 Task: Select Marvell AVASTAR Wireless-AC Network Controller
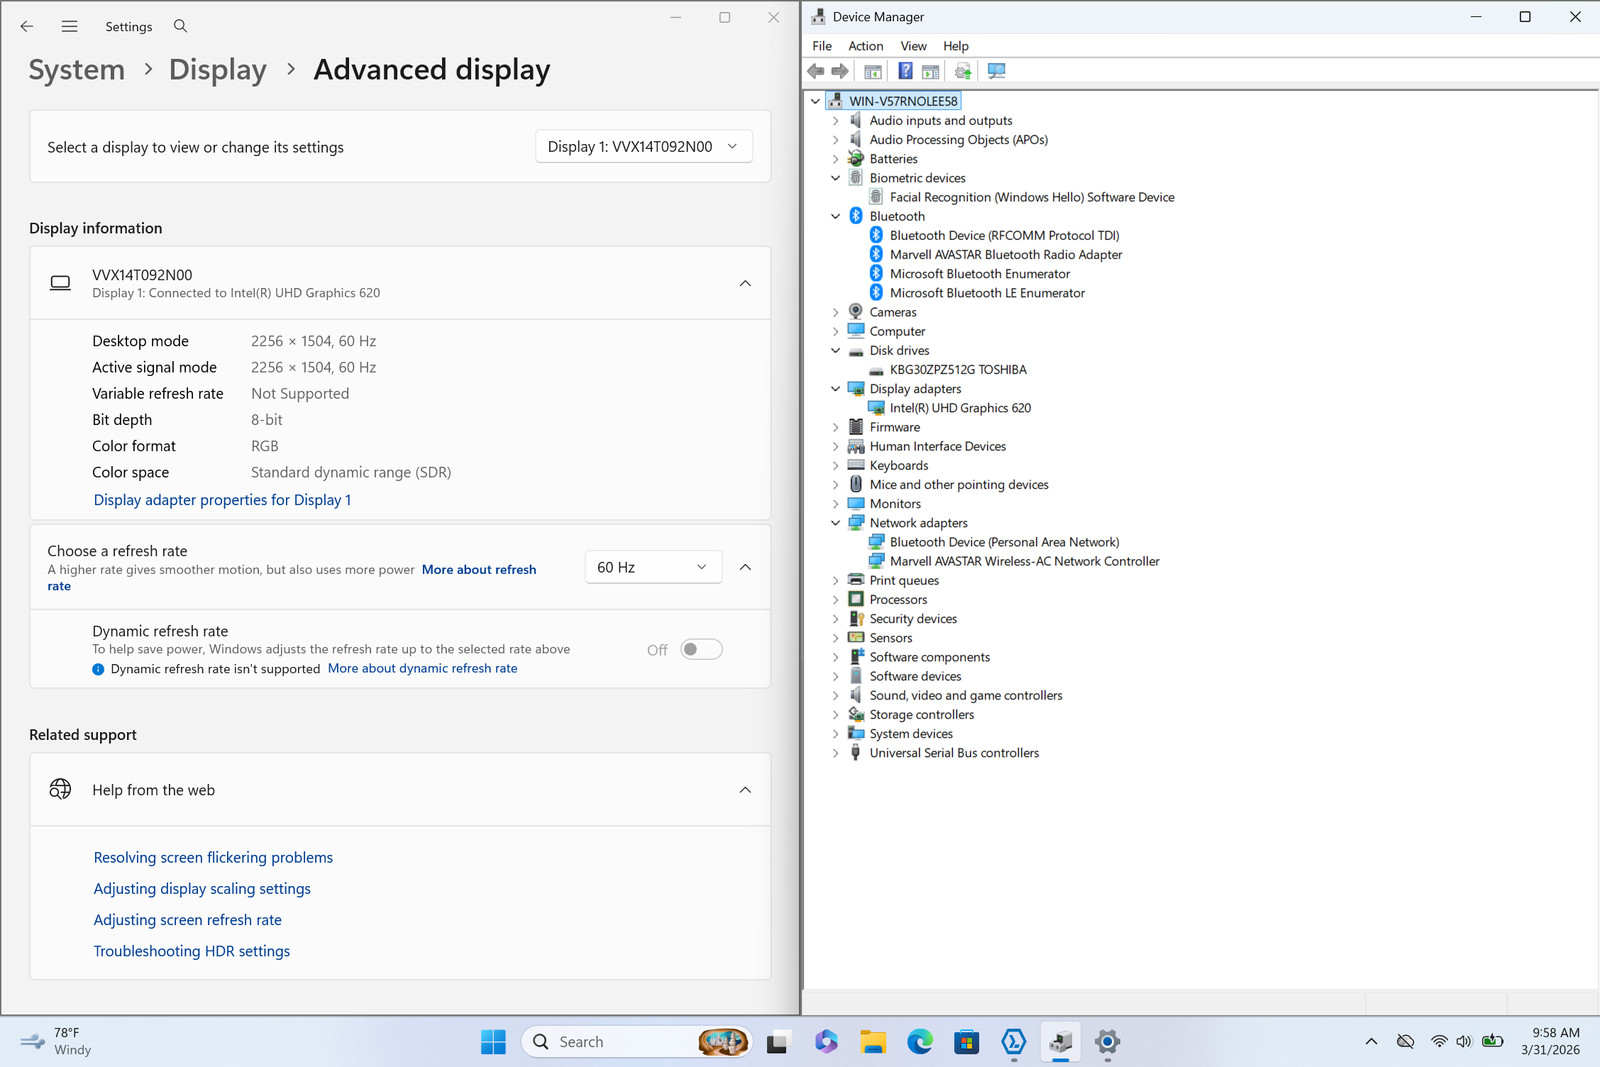tap(1025, 562)
